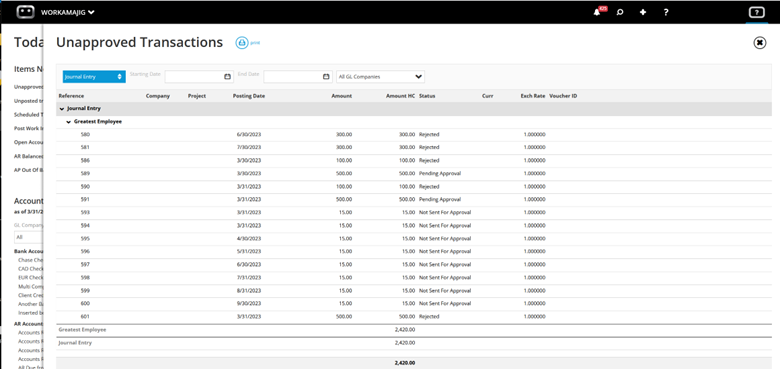
Task: Select journal entry reference 595
Action: pos(85,239)
